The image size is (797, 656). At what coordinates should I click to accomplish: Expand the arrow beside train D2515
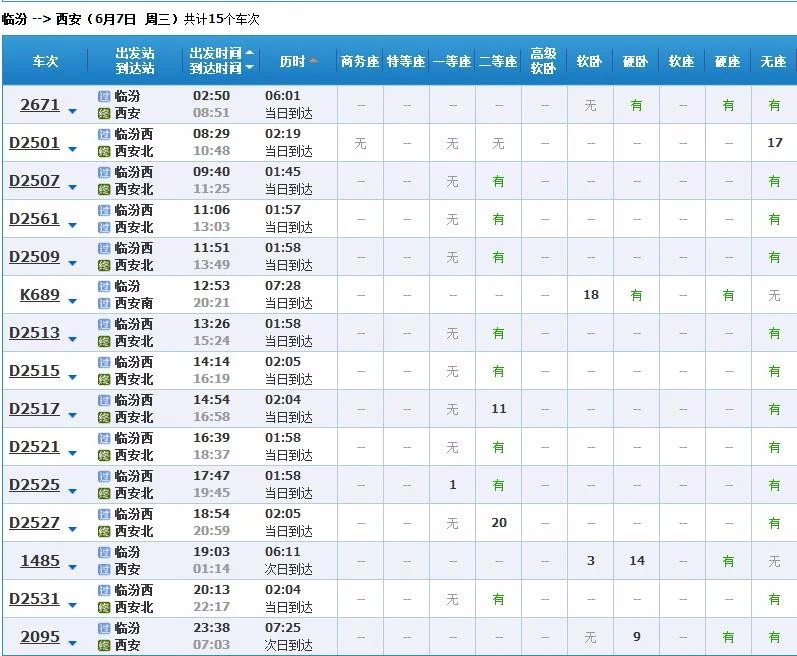[x=73, y=377]
